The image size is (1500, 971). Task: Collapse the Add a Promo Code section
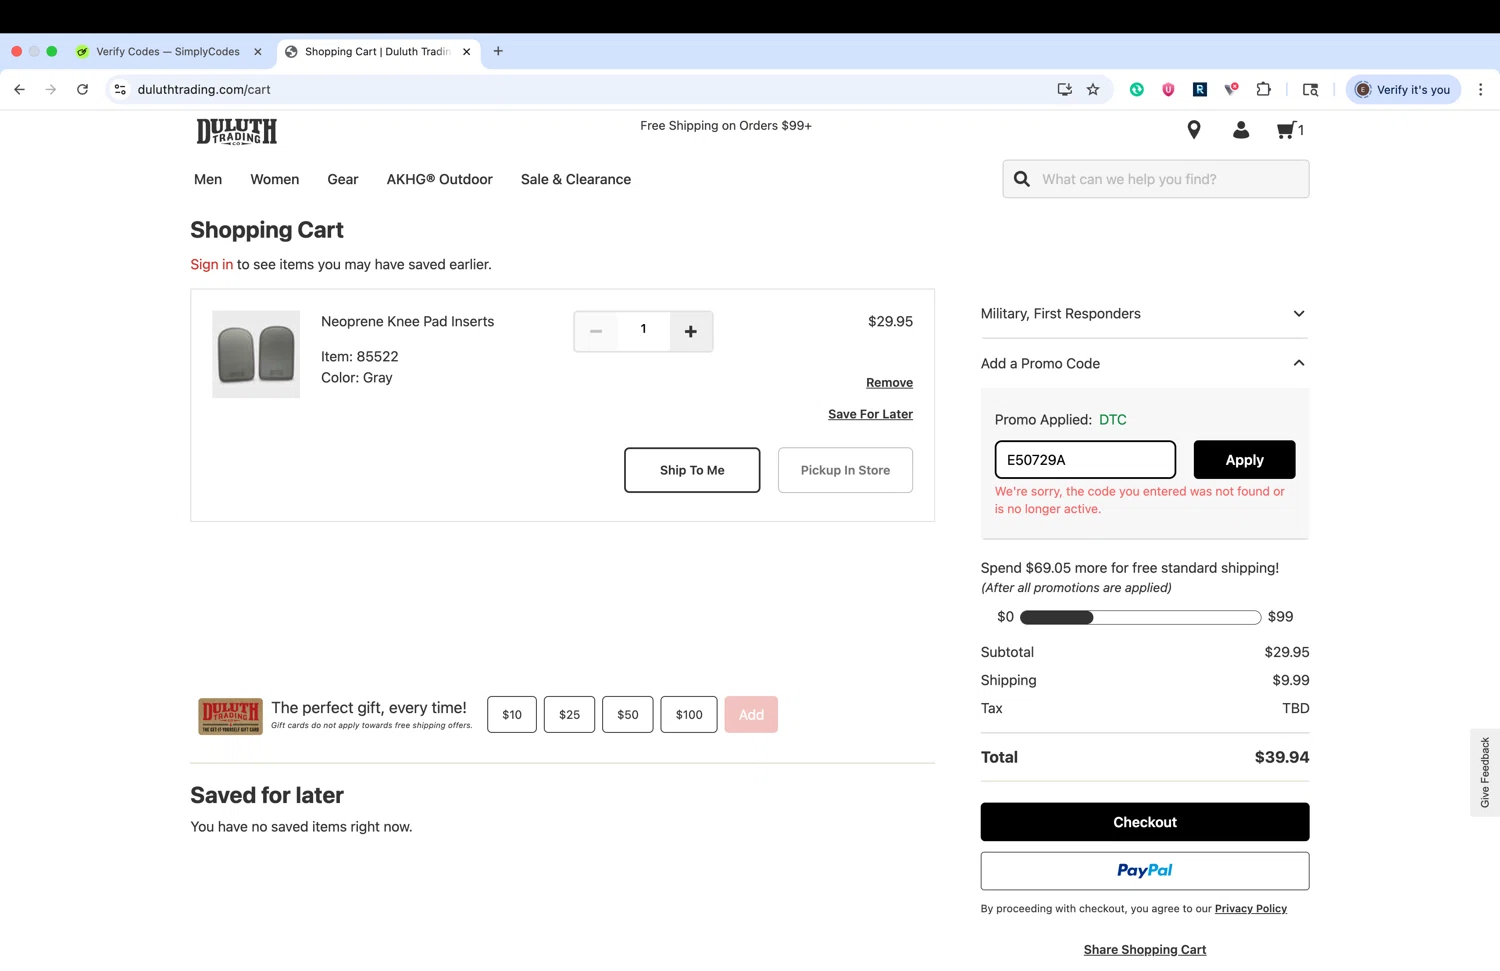click(1145, 364)
